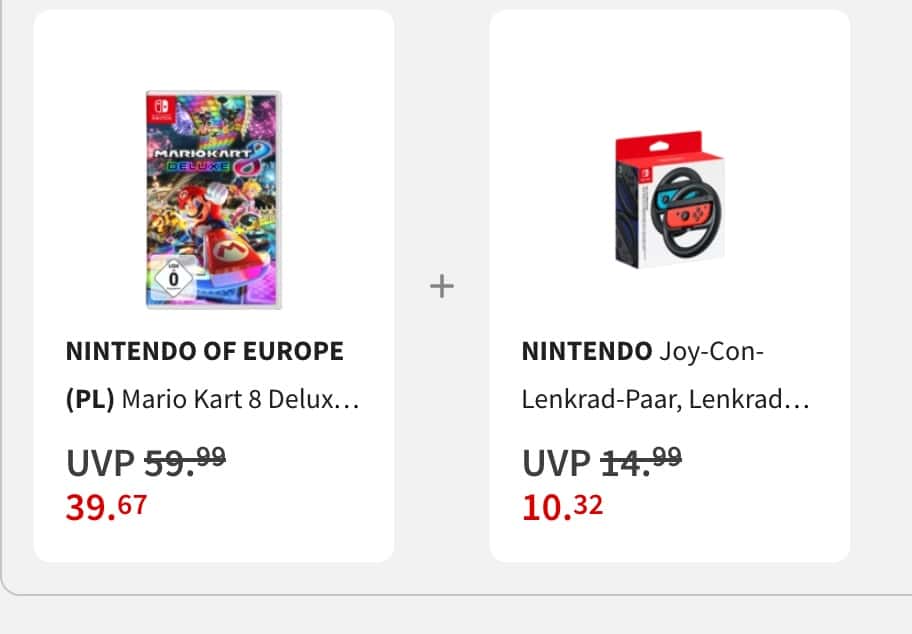Select the Mario Kart product card background
The width and height of the screenshot is (912, 634).
[213, 286]
